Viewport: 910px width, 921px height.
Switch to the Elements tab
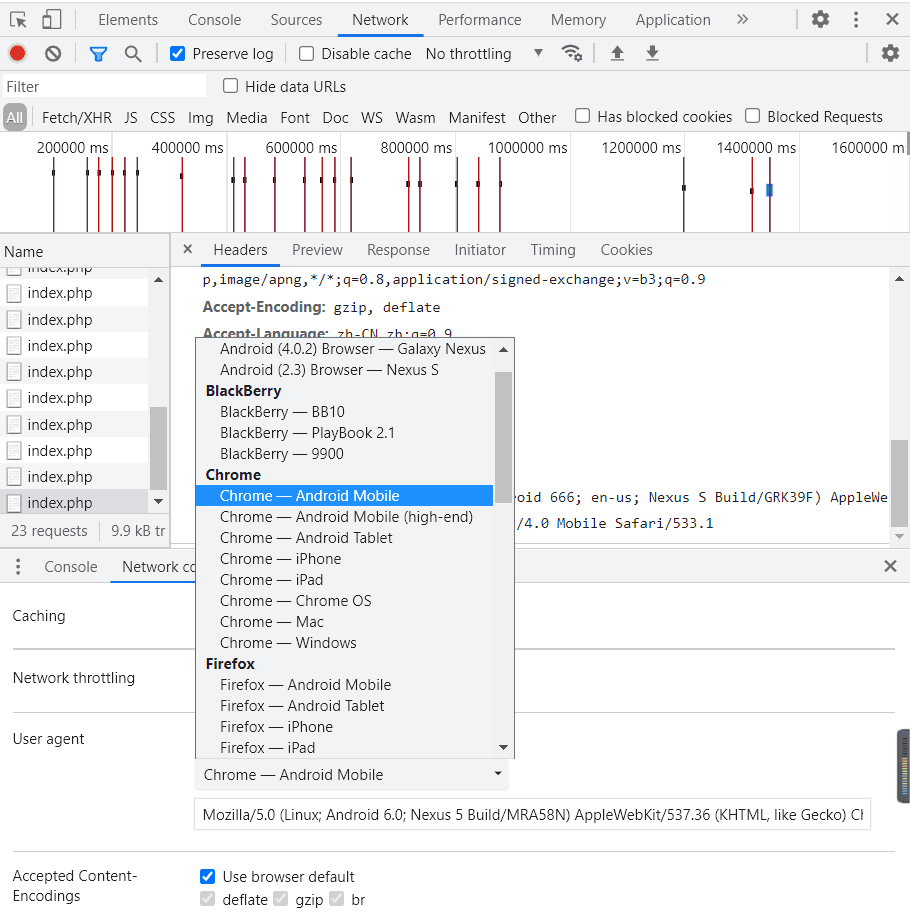coord(128,20)
